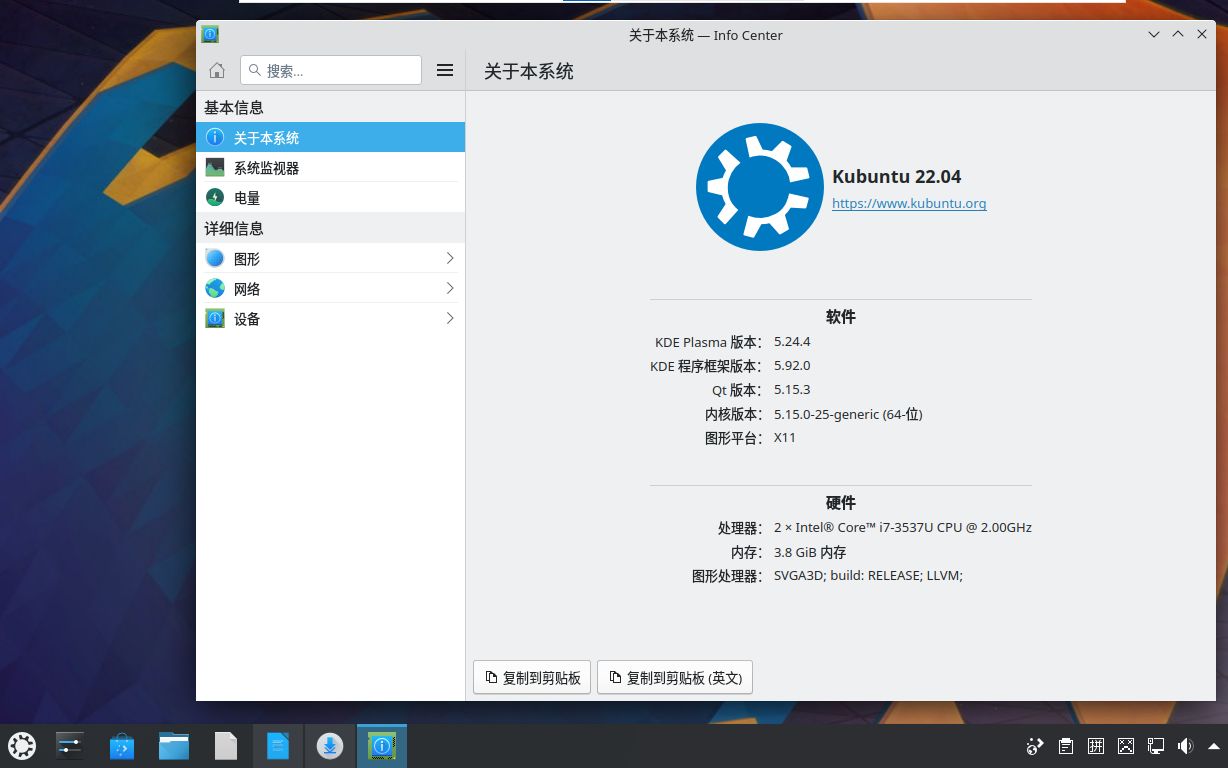Open the volume tray icon
The image size is (1228, 768).
coord(1186,746)
